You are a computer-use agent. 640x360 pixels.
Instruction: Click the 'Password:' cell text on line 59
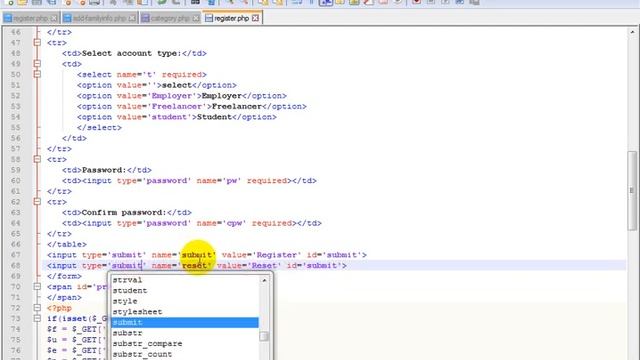point(104,170)
